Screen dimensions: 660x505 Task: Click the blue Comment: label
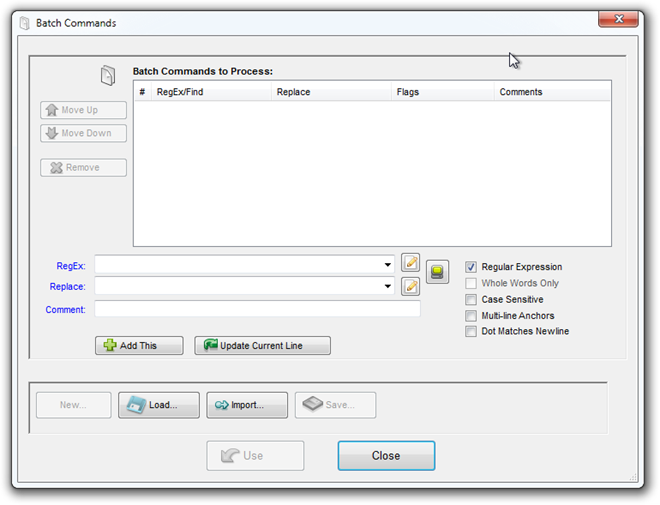(x=65, y=310)
